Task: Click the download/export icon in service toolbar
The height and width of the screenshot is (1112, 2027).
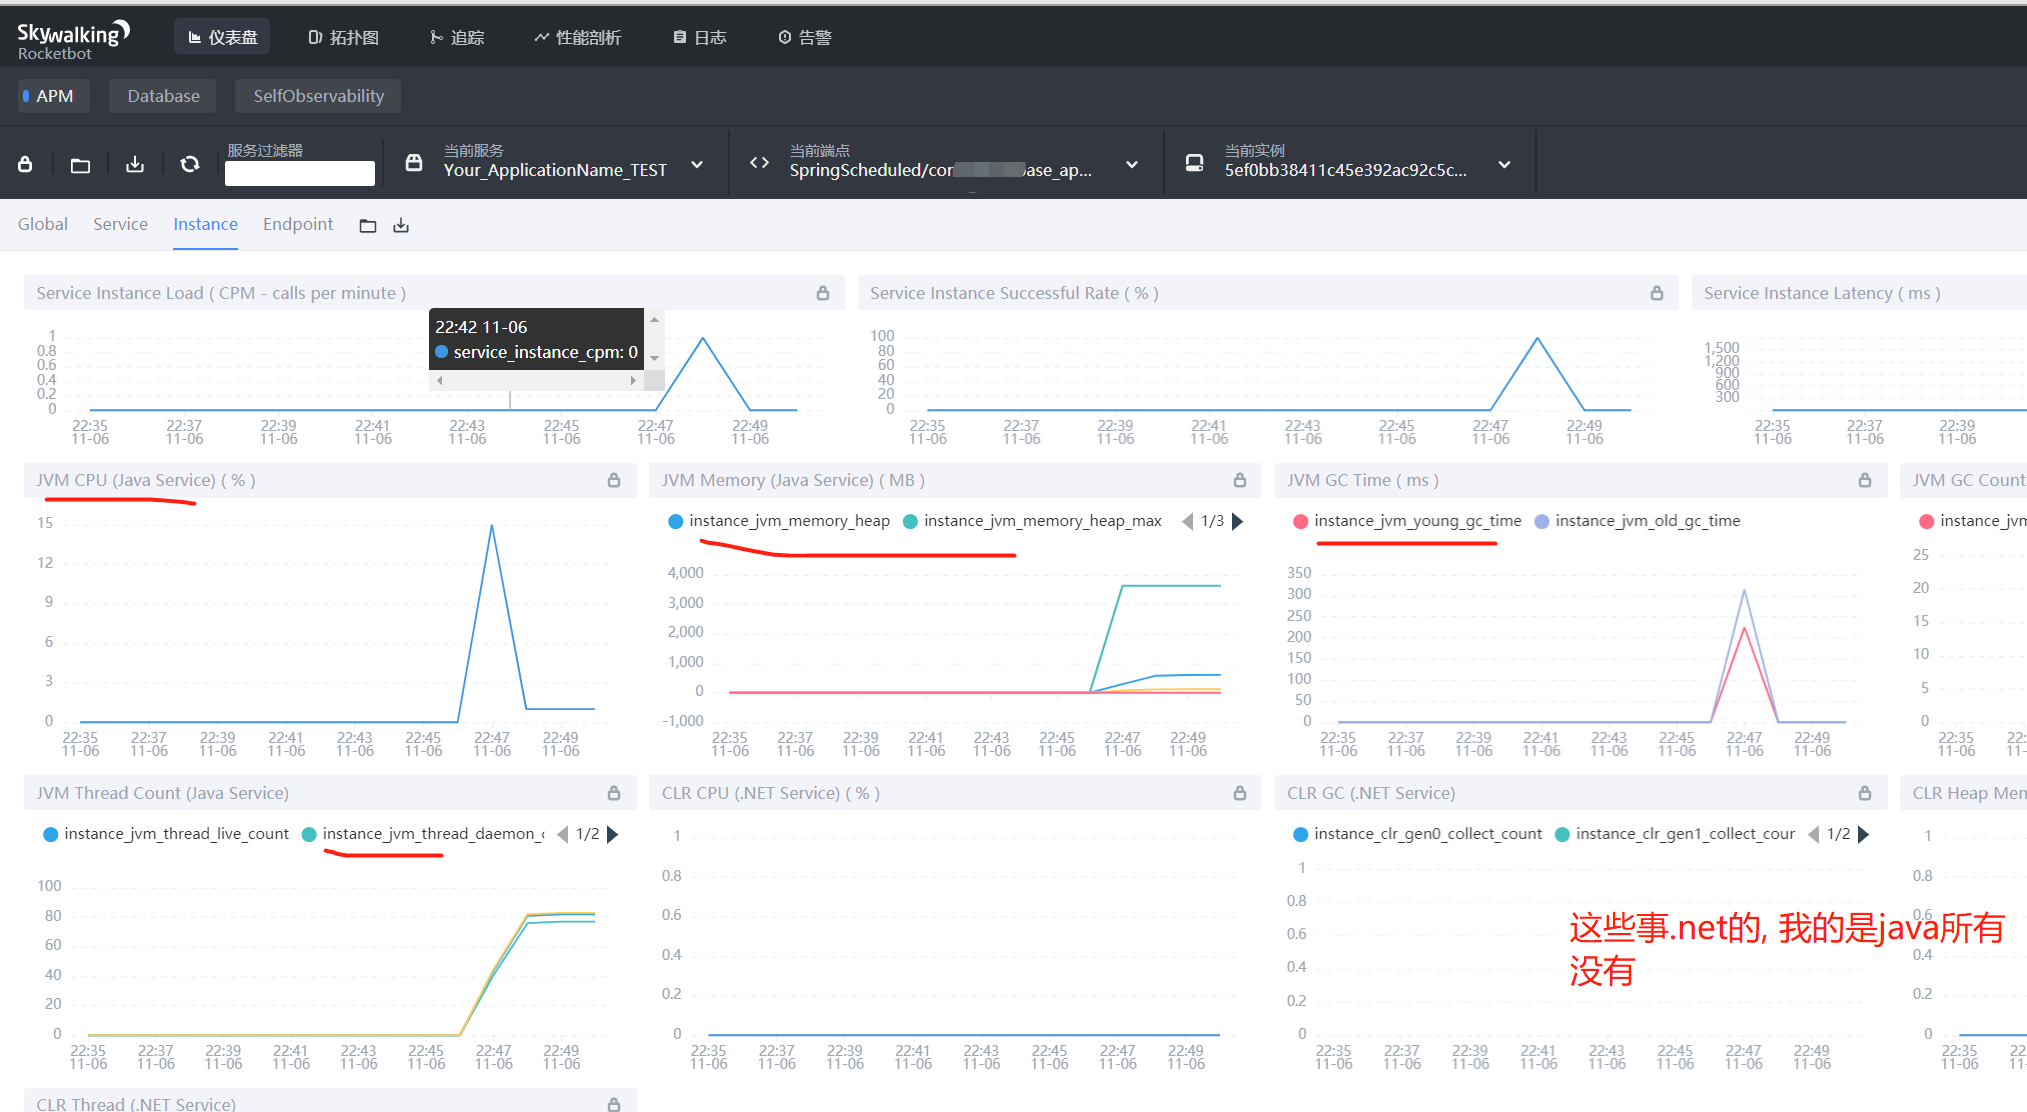Action: [x=135, y=164]
